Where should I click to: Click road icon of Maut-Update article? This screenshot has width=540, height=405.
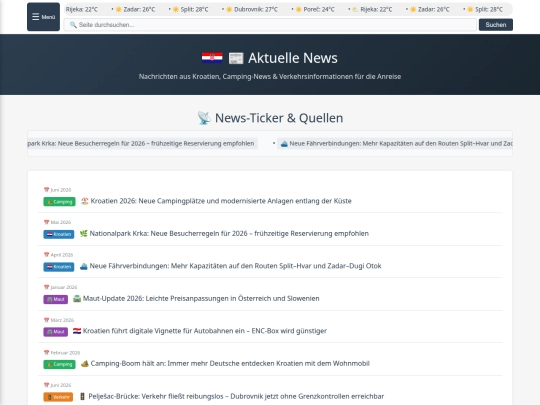(x=77, y=299)
